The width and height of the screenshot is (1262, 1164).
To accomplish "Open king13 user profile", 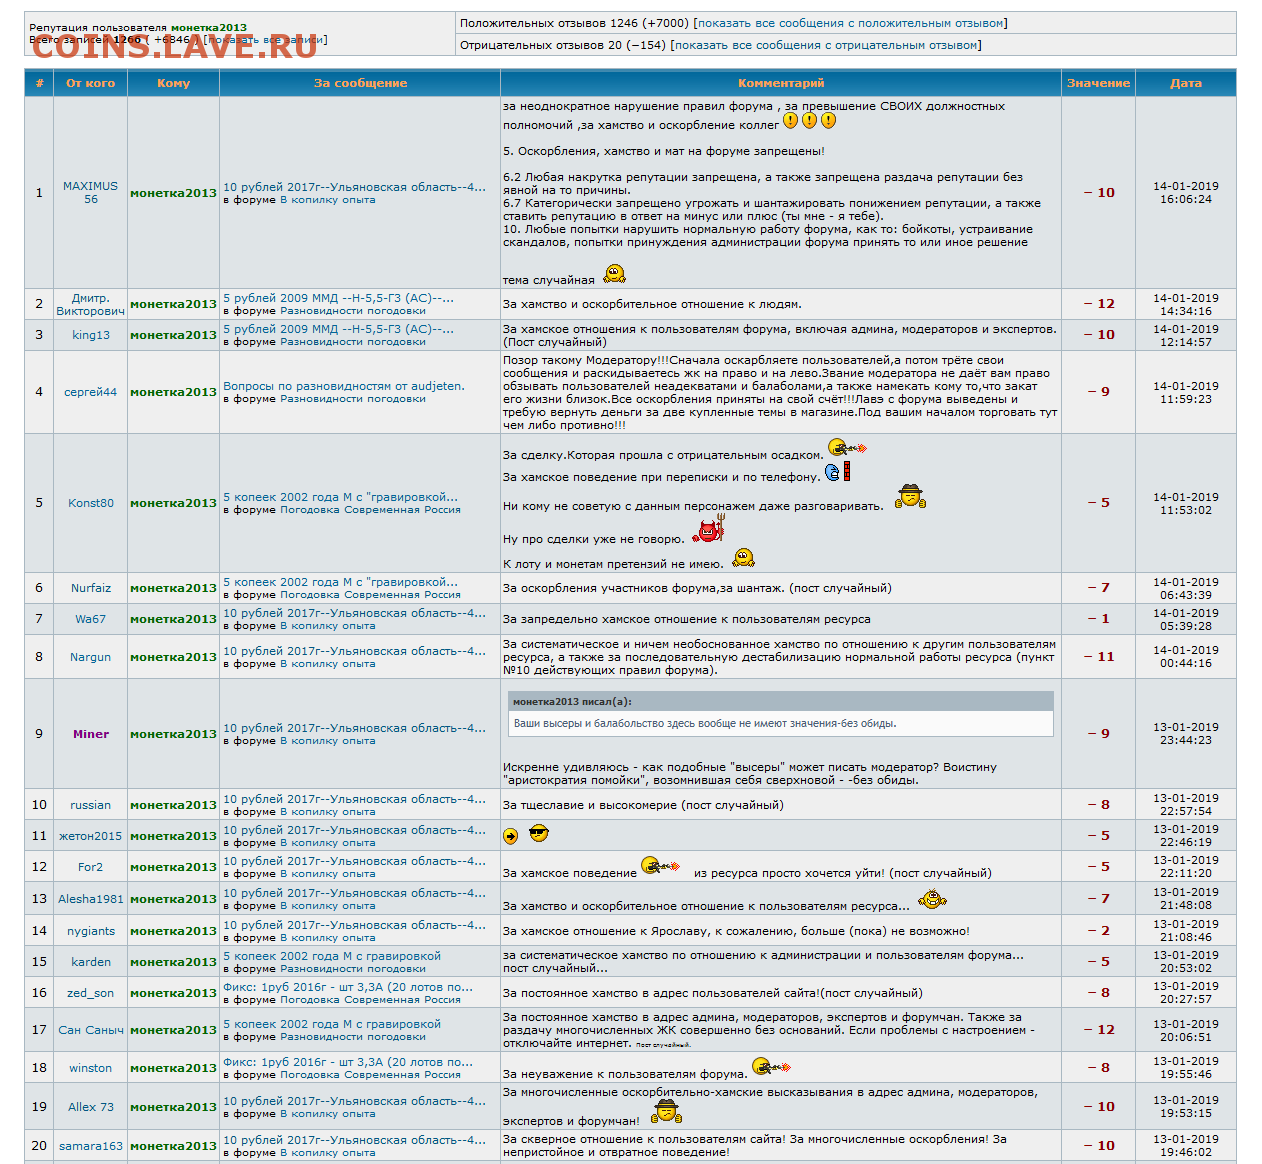I will pos(91,335).
